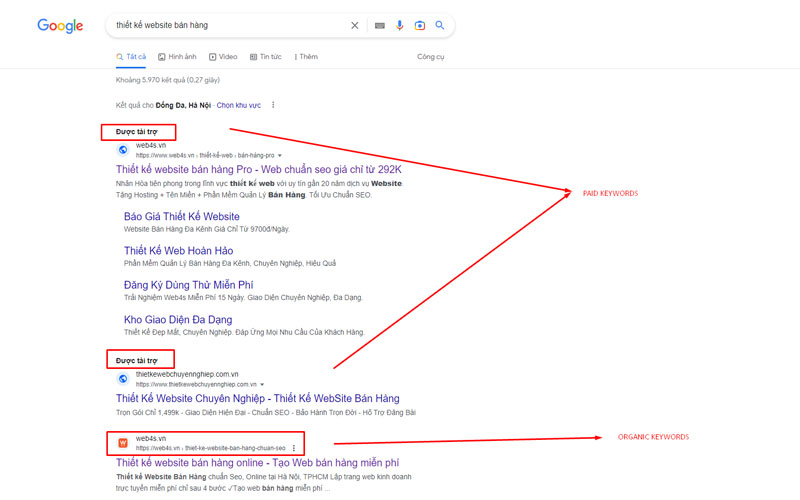Open the Thêm more menu
Image resolution: width=800 pixels, height=500 pixels.
point(306,57)
